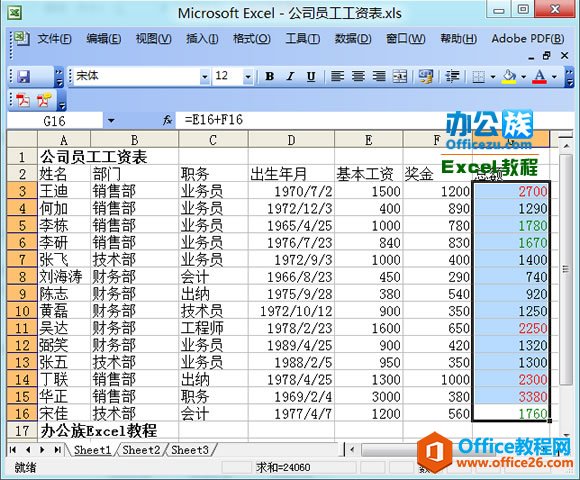
Task: Select column D header
Action: [x=291, y=140]
